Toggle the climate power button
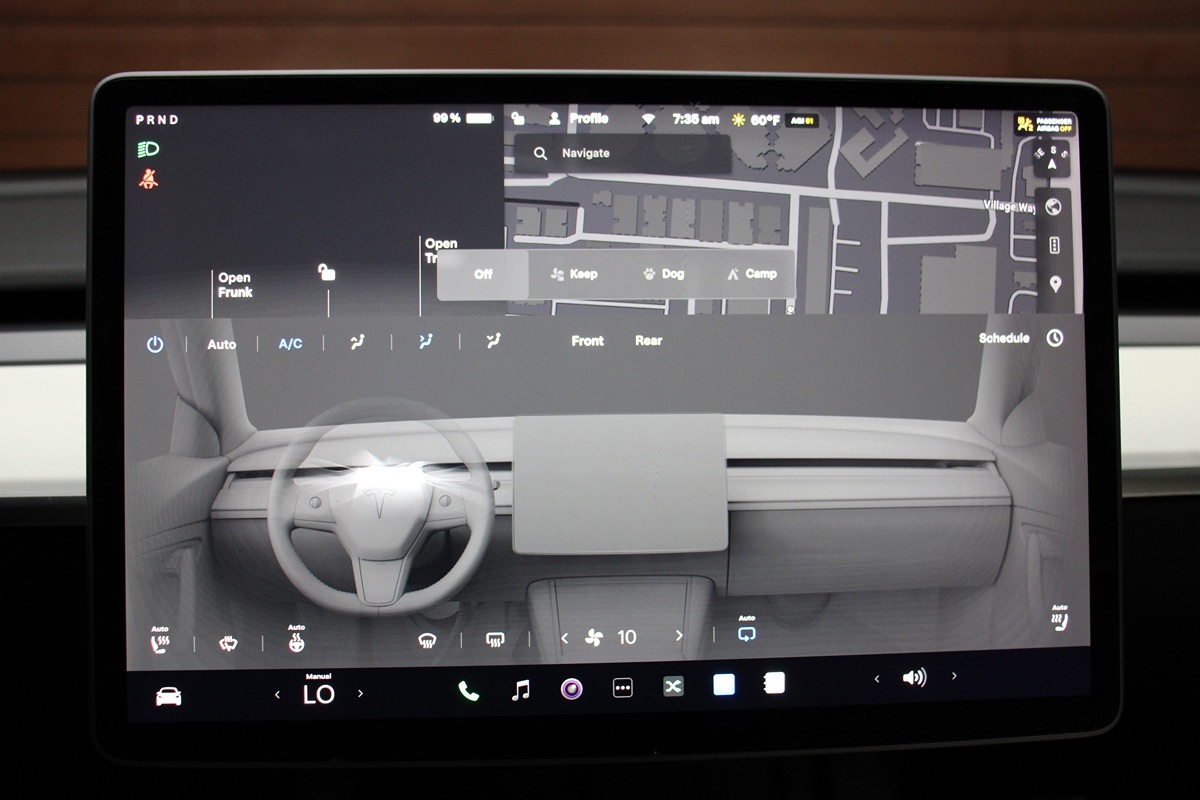The image size is (1200, 800). (x=155, y=344)
